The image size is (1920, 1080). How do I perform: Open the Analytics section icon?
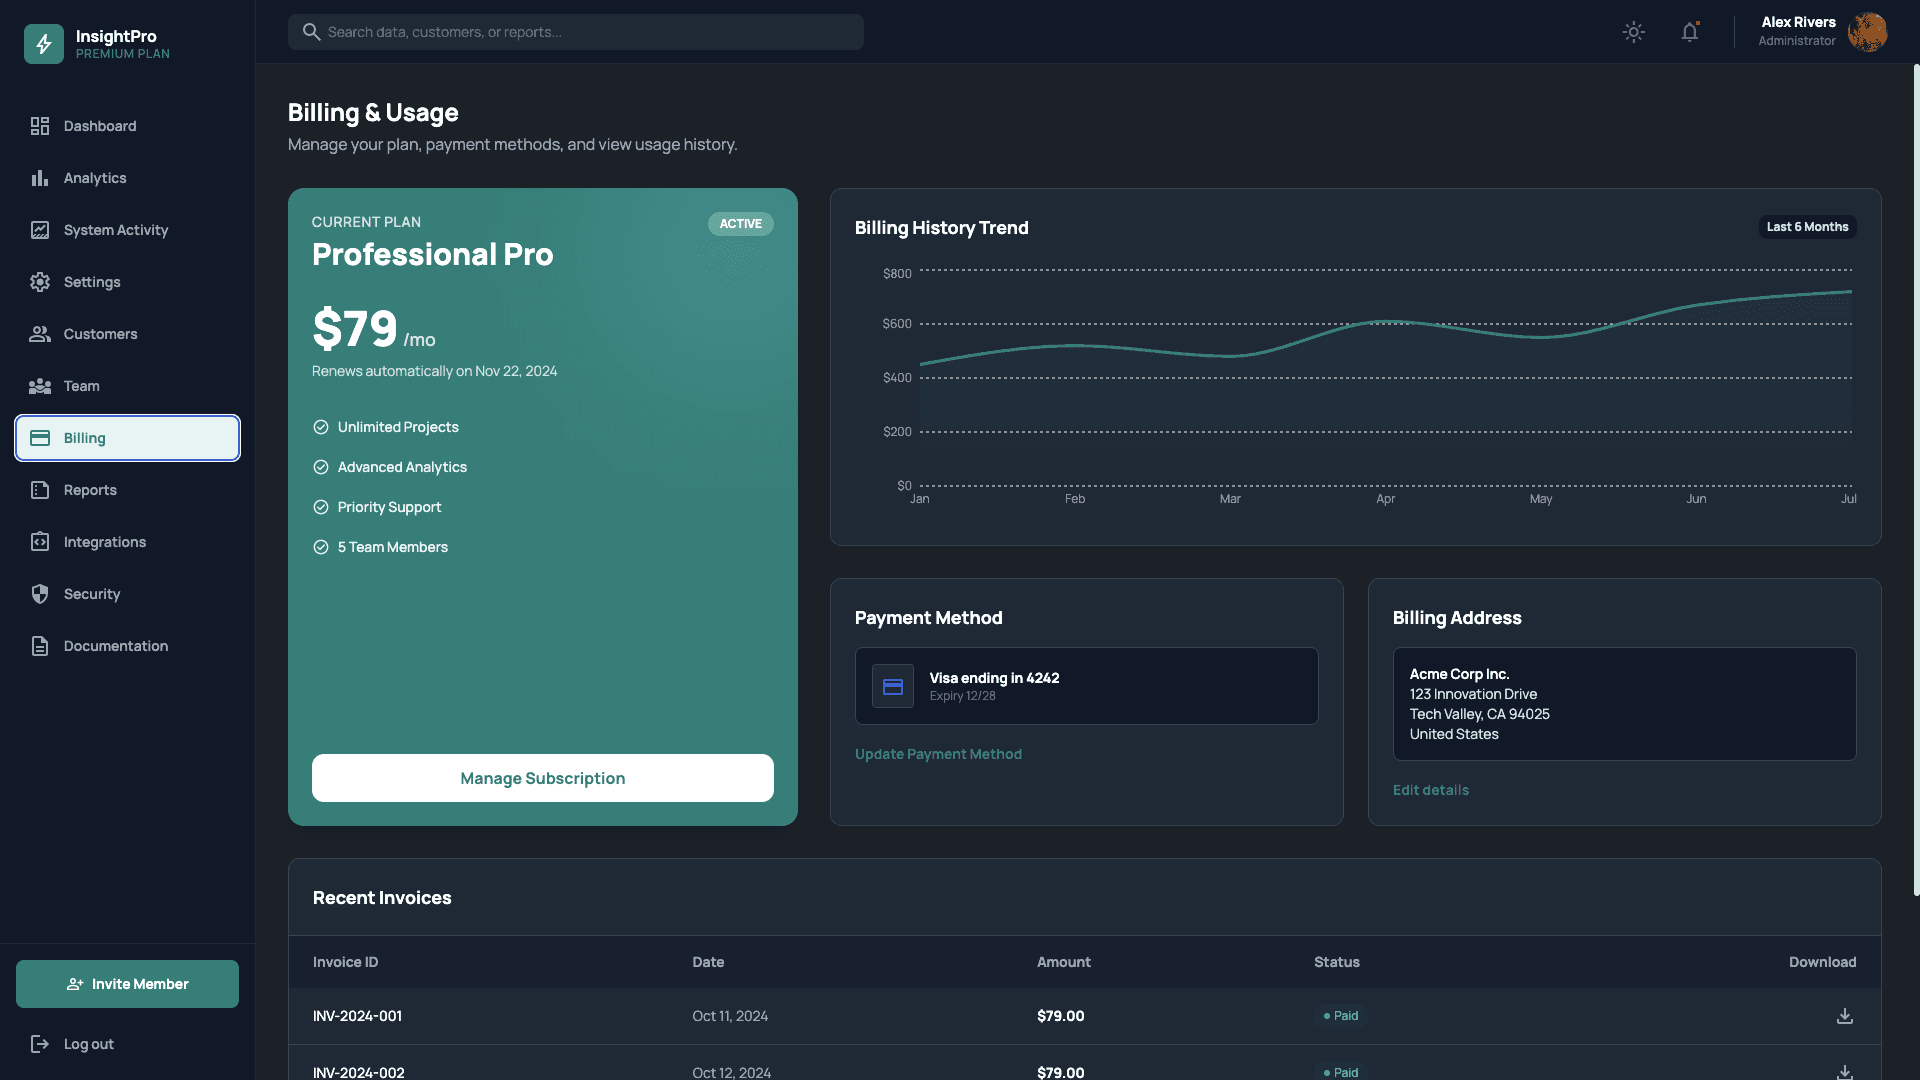pyautogui.click(x=40, y=178)
